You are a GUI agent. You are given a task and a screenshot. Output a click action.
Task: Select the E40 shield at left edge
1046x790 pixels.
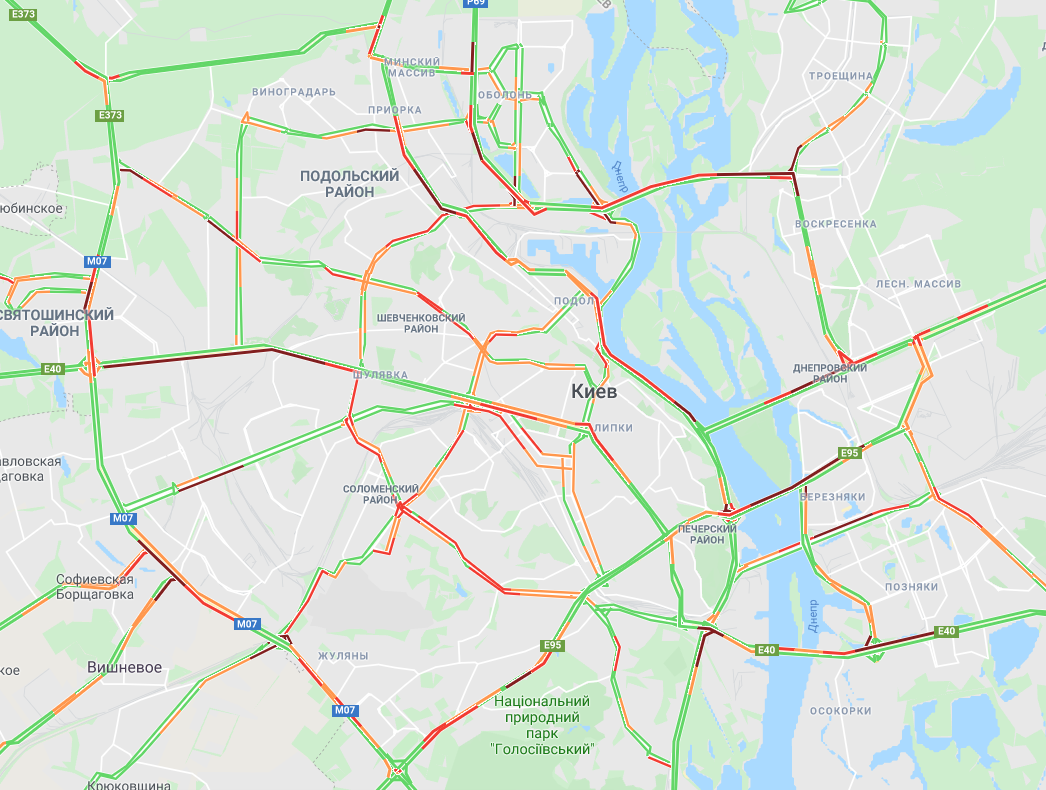53,368
